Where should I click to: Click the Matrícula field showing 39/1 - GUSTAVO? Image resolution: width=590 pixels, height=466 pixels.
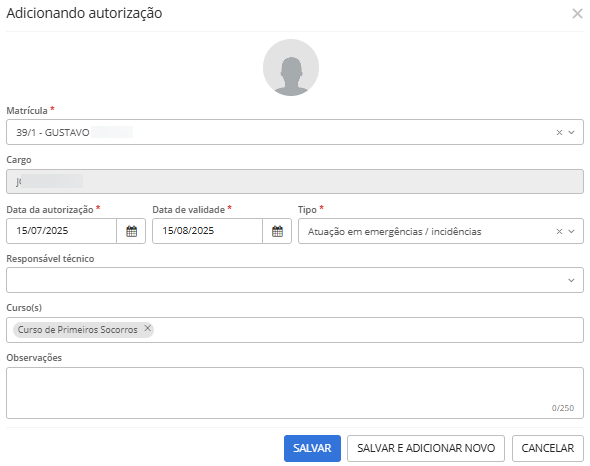point(295,132)
